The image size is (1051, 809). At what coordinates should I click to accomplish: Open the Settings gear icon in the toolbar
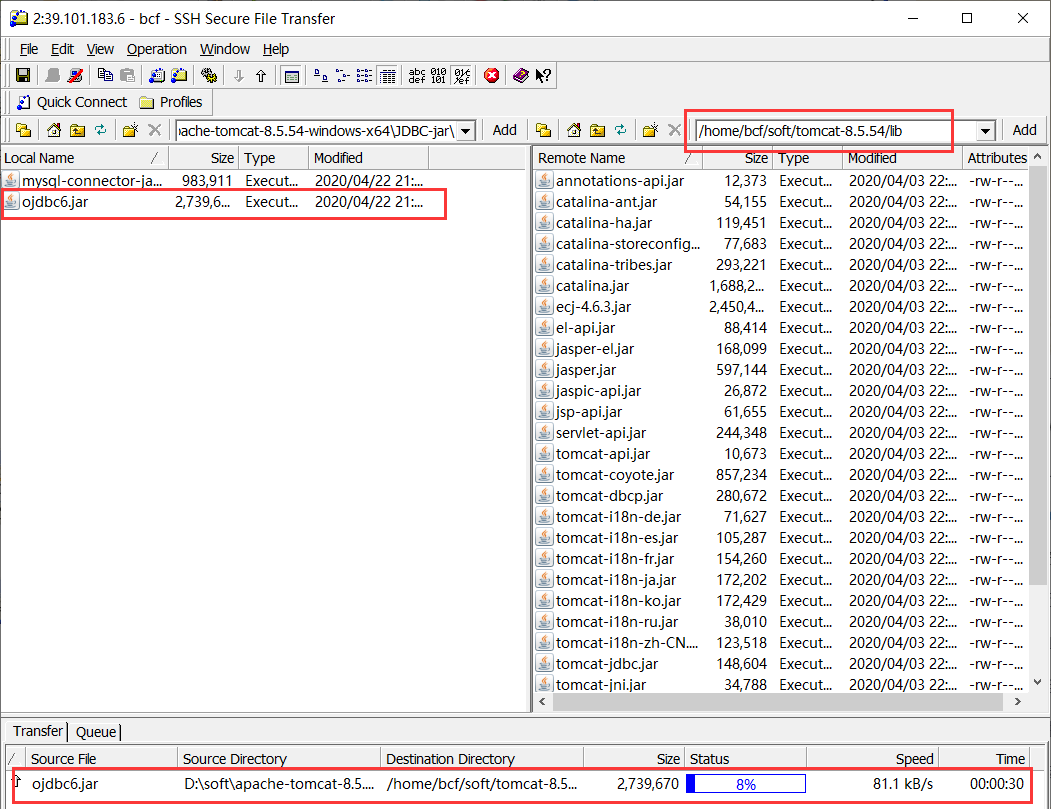[x=209, y=75]
